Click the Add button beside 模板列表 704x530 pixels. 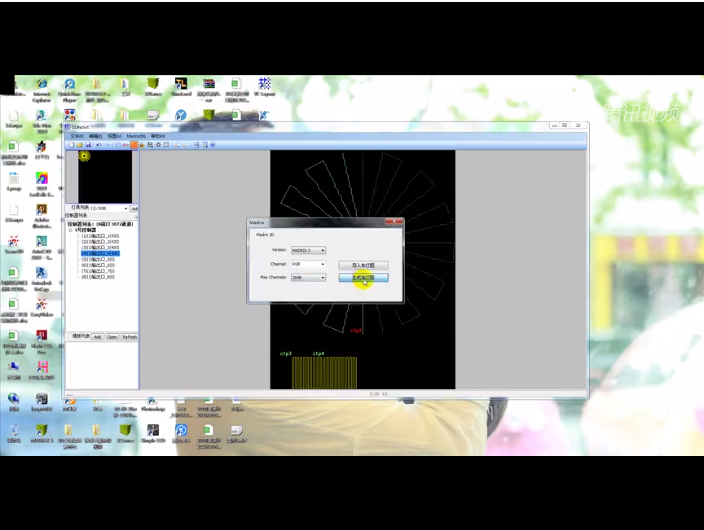(97, 337)
